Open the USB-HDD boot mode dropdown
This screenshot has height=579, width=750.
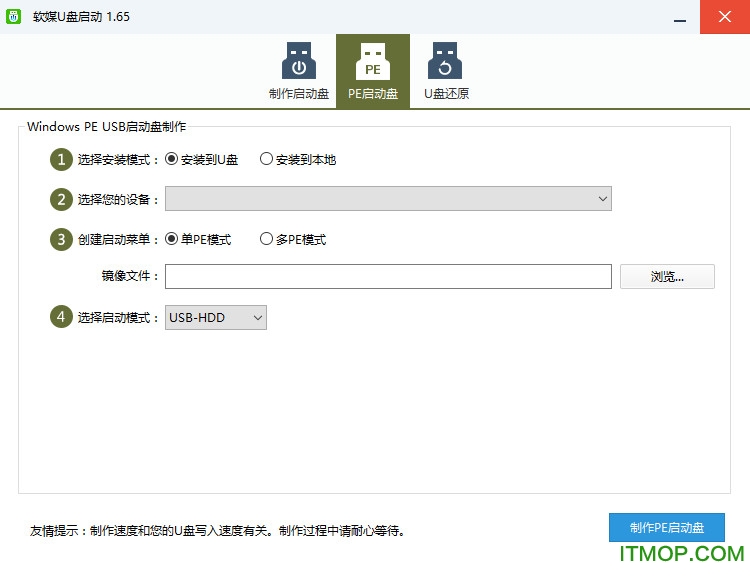[216, 318]
